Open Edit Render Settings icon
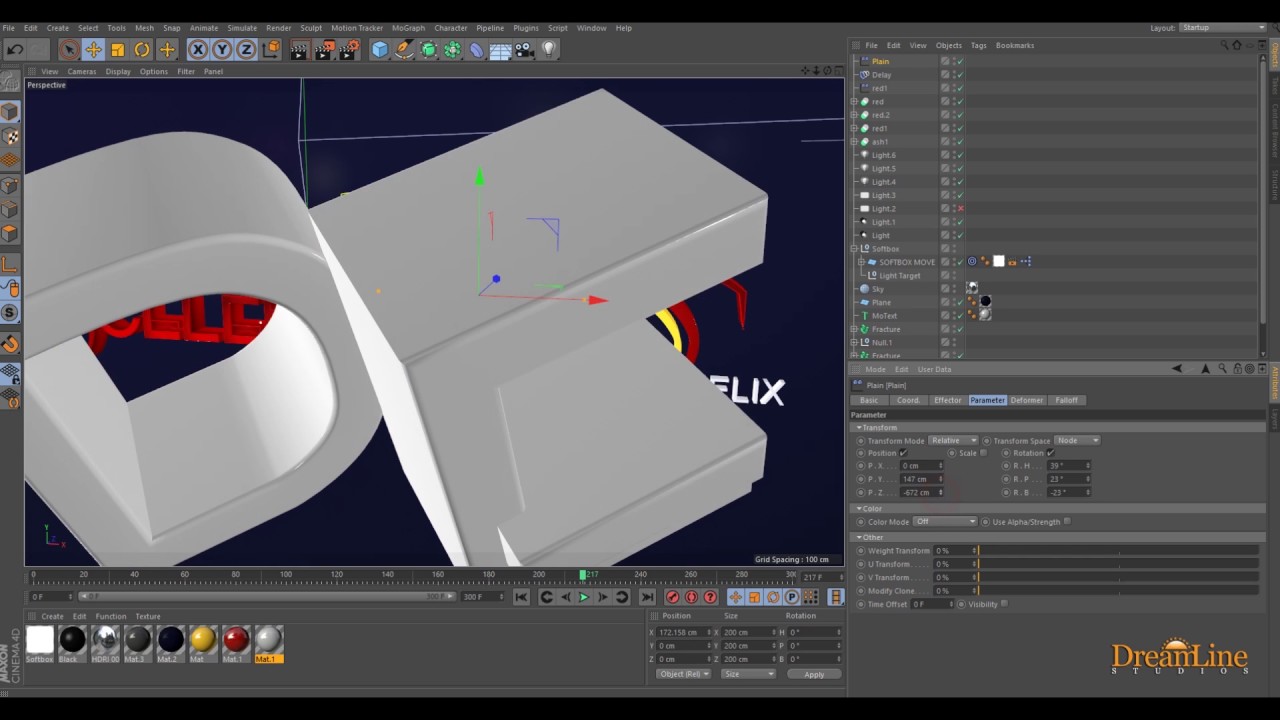1280x720 pixels. tap(349, 49)
